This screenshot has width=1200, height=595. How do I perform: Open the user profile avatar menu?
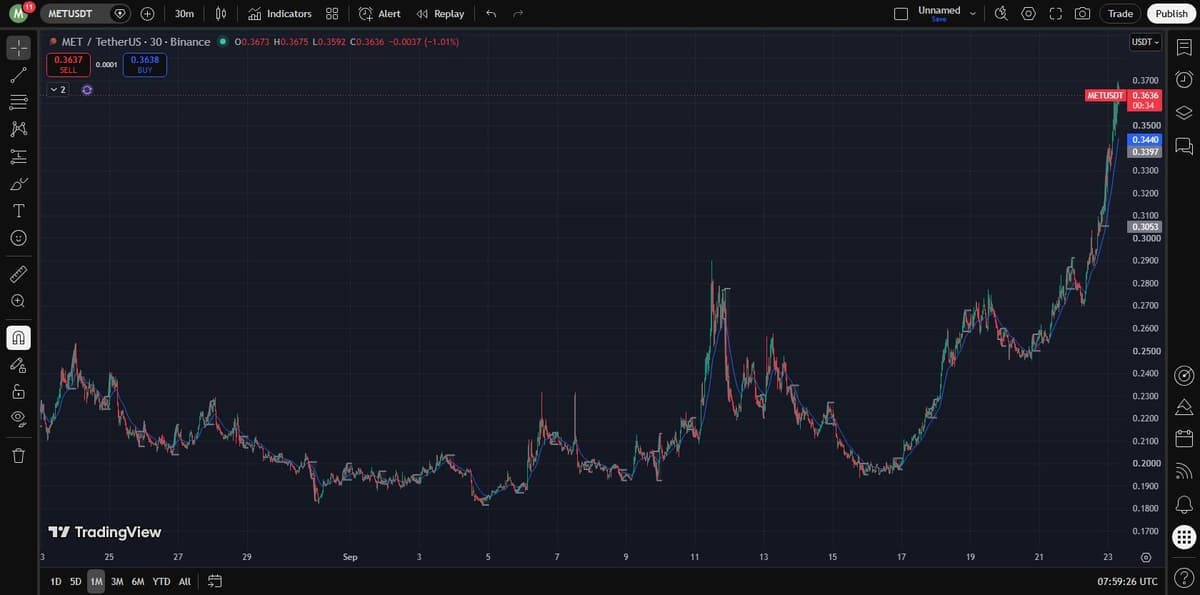click(x=18, y=14)
